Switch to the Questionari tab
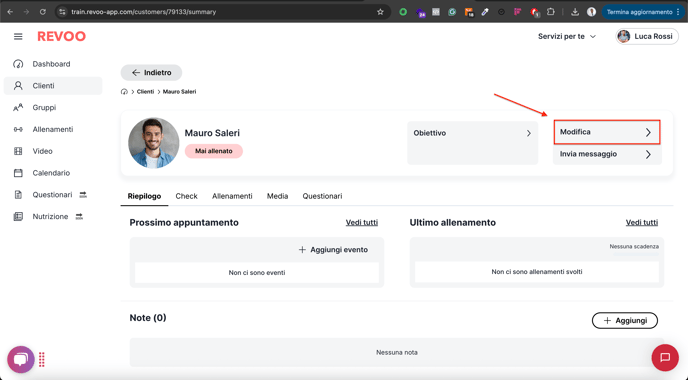The image size is (688, 380). pyautogui.click(x=322, y=196)
